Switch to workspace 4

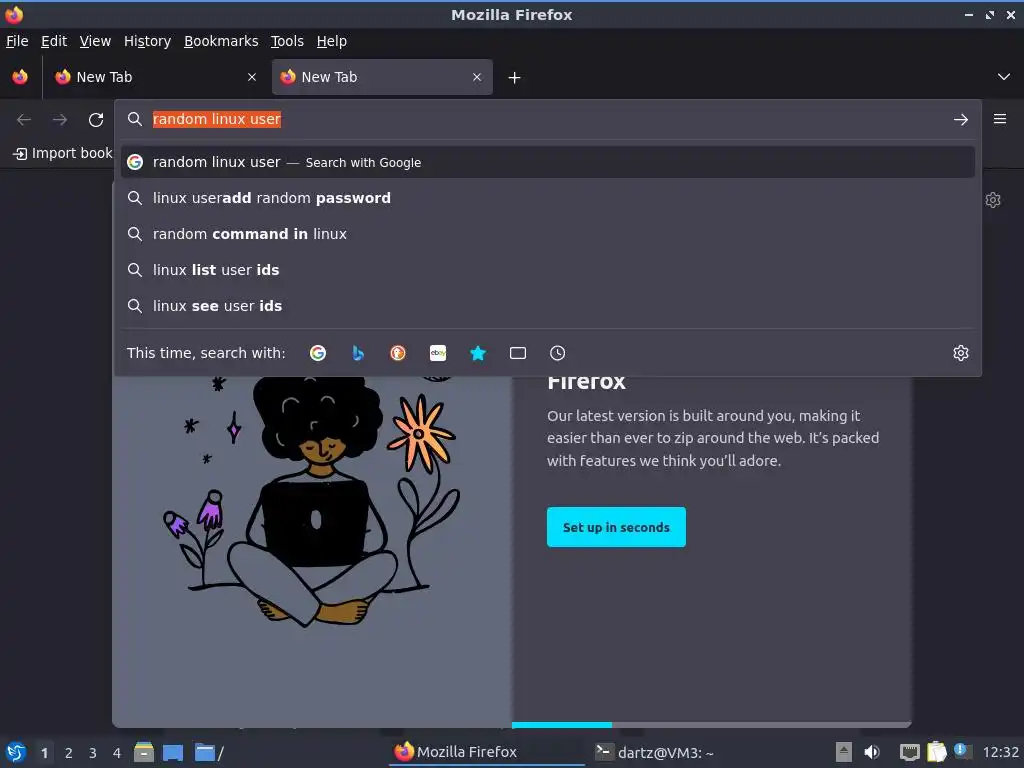click(x=117, y=753)
